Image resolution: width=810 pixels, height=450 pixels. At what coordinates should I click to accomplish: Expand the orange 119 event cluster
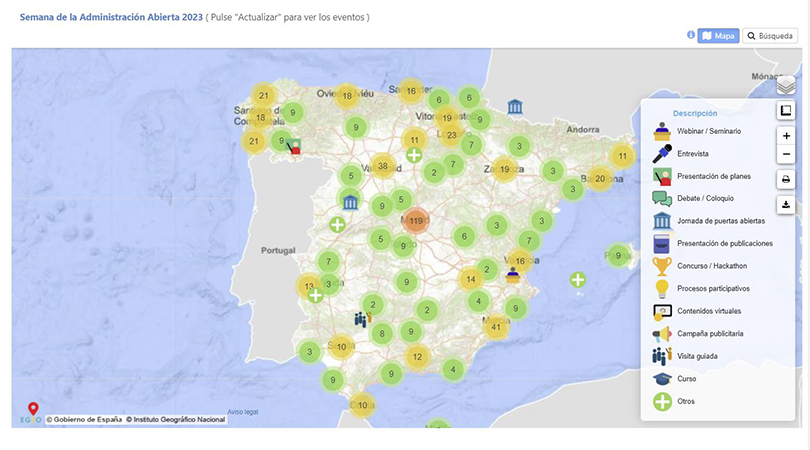417,220
